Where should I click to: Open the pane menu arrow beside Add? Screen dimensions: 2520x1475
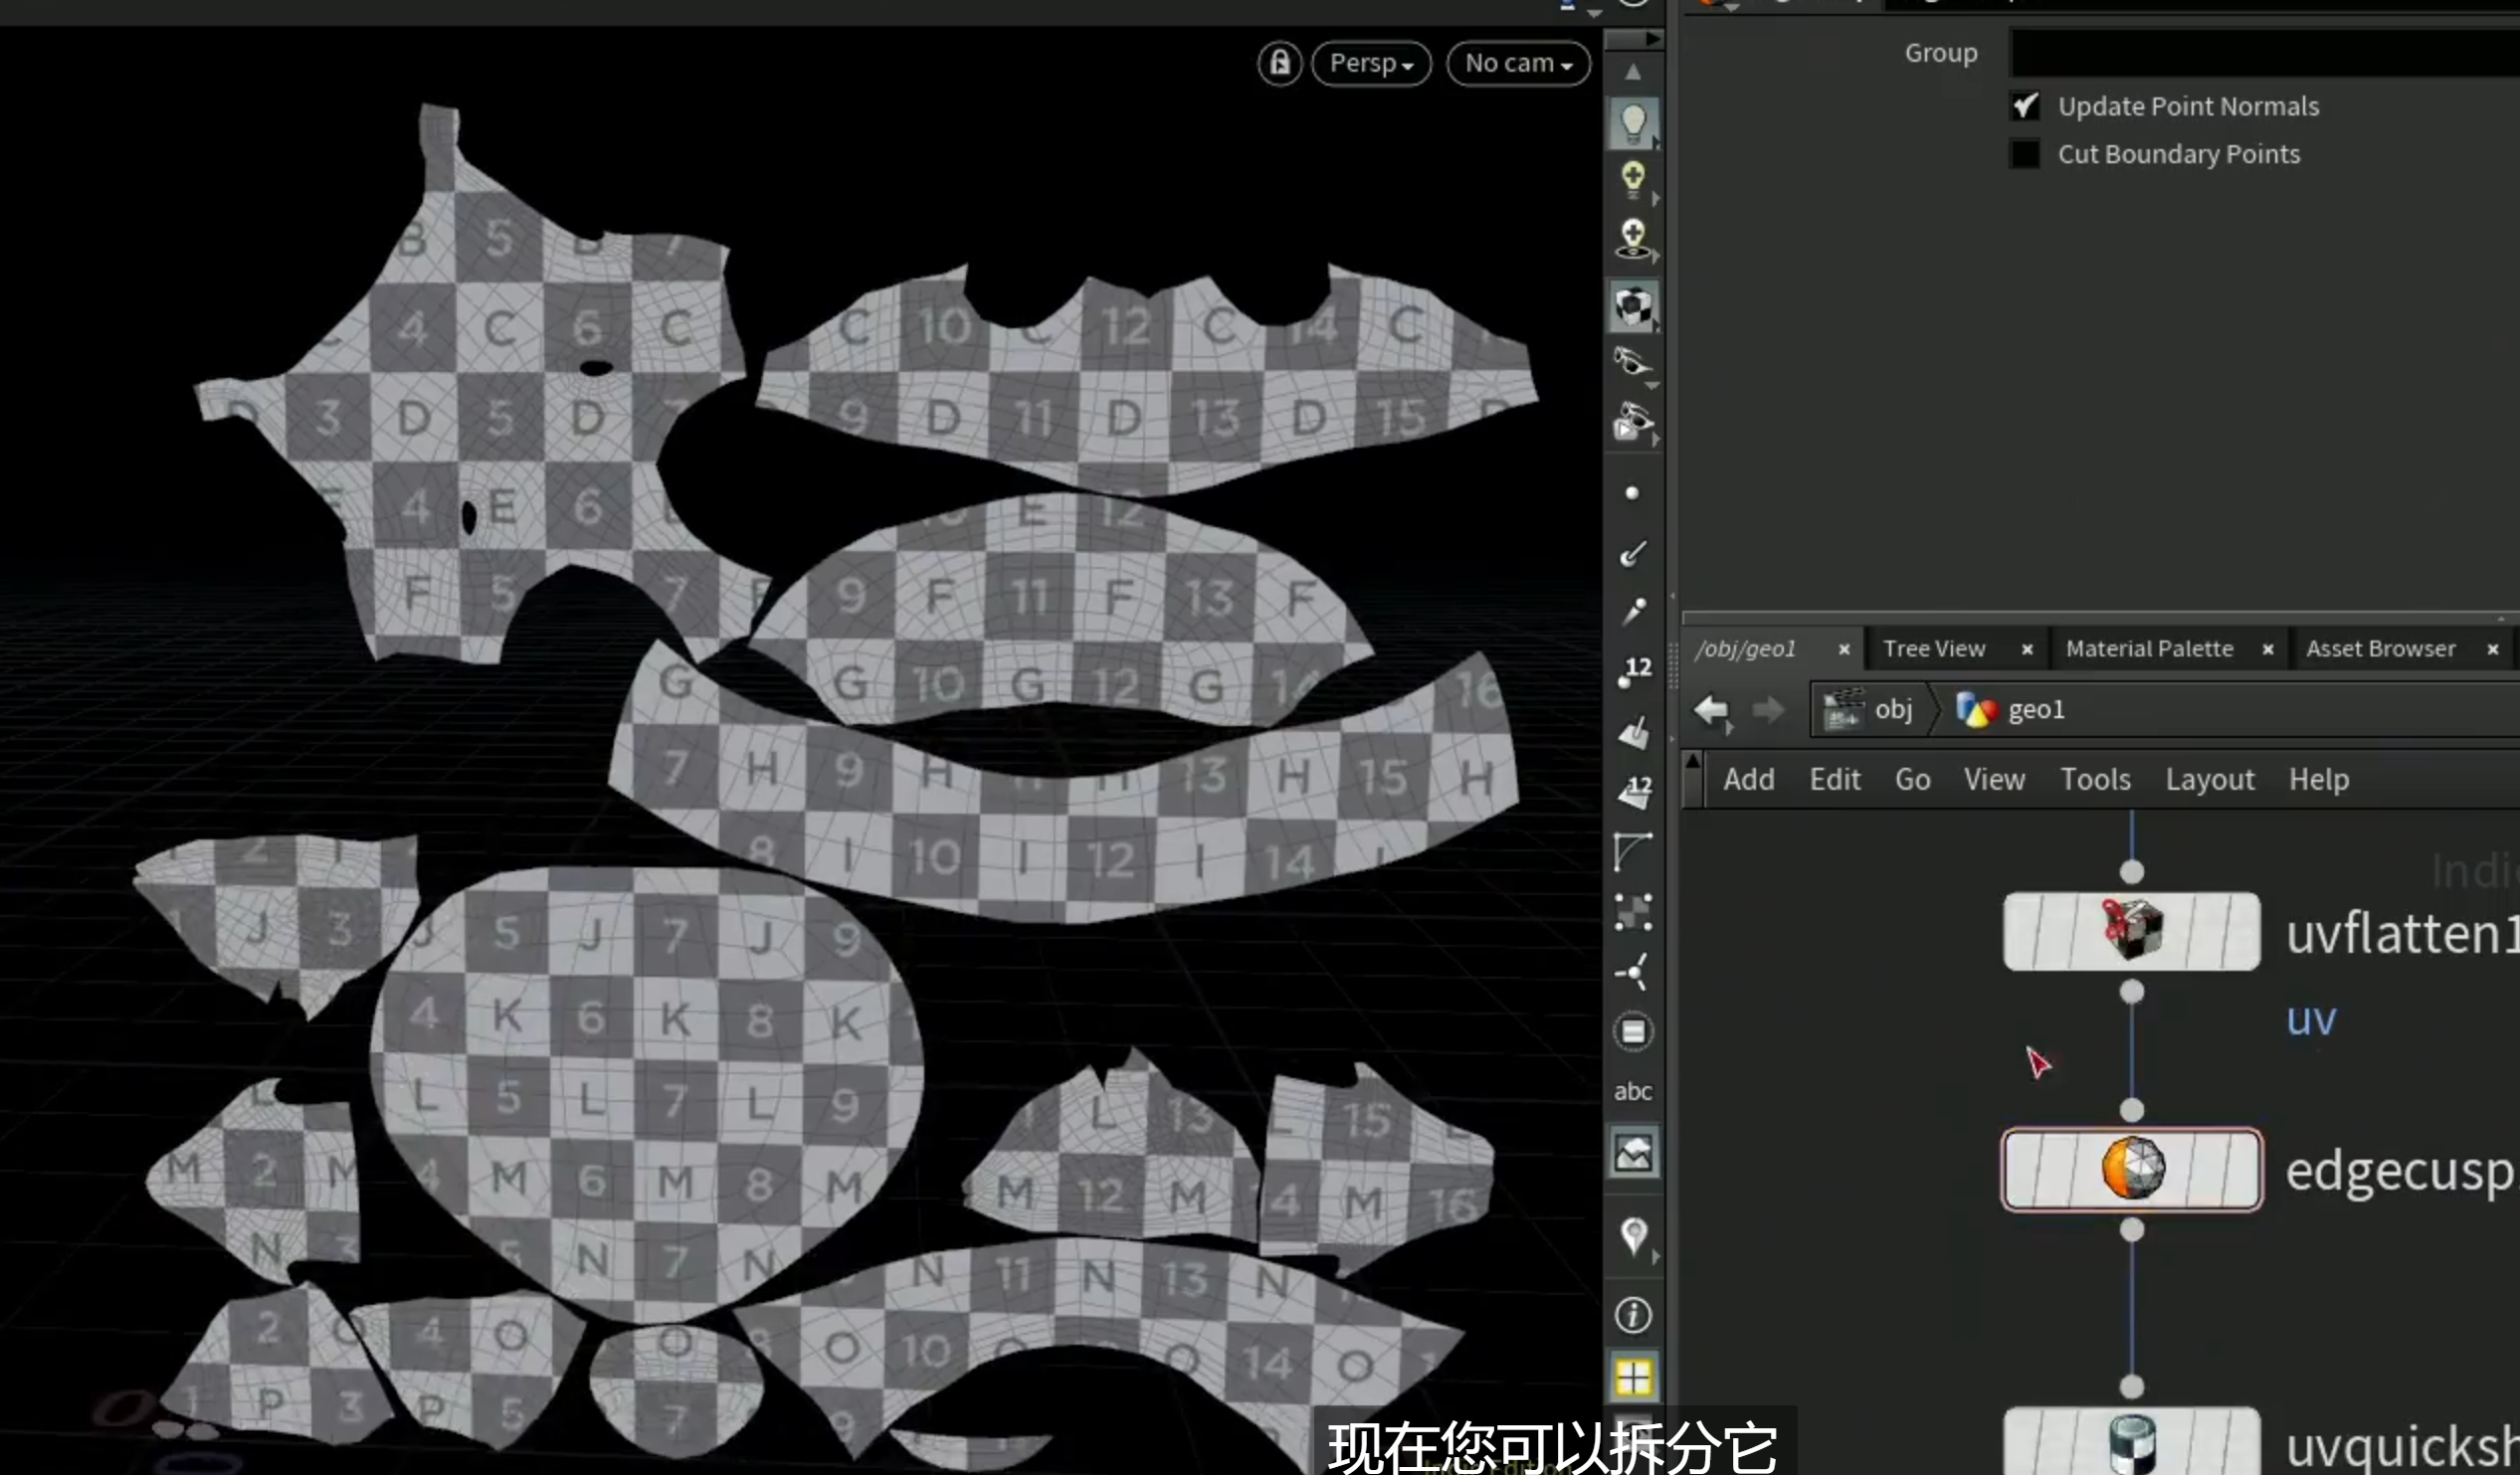pyautogui.click(x=1693, y=780)
